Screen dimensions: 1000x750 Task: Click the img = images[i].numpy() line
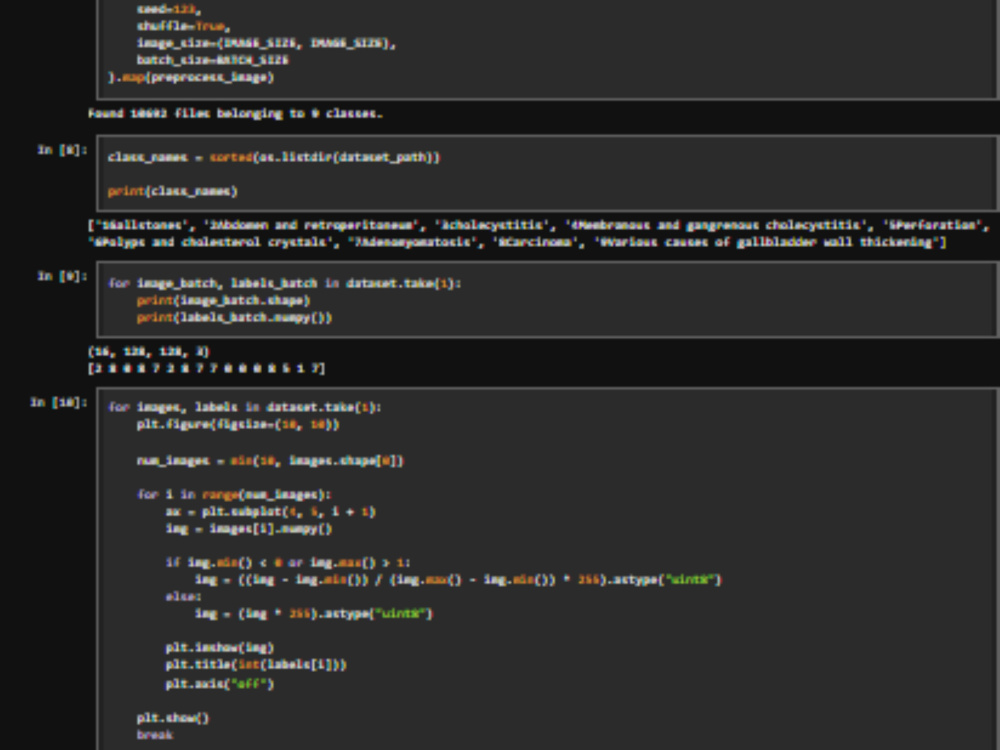click(249, 529)
